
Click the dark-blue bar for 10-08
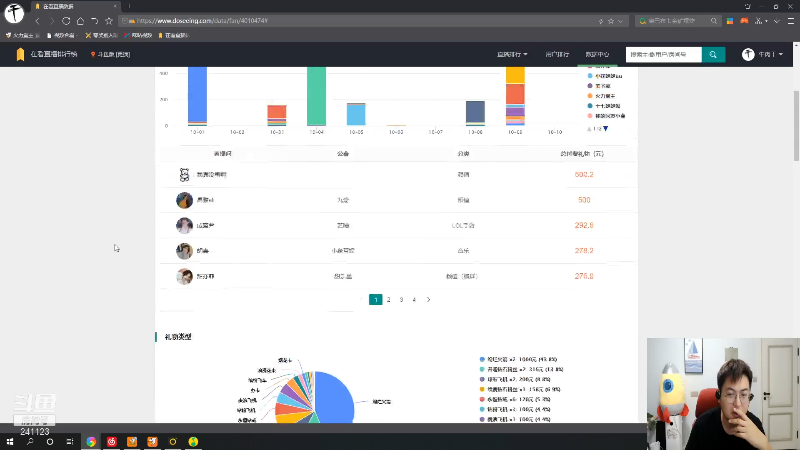pos(475,112)
